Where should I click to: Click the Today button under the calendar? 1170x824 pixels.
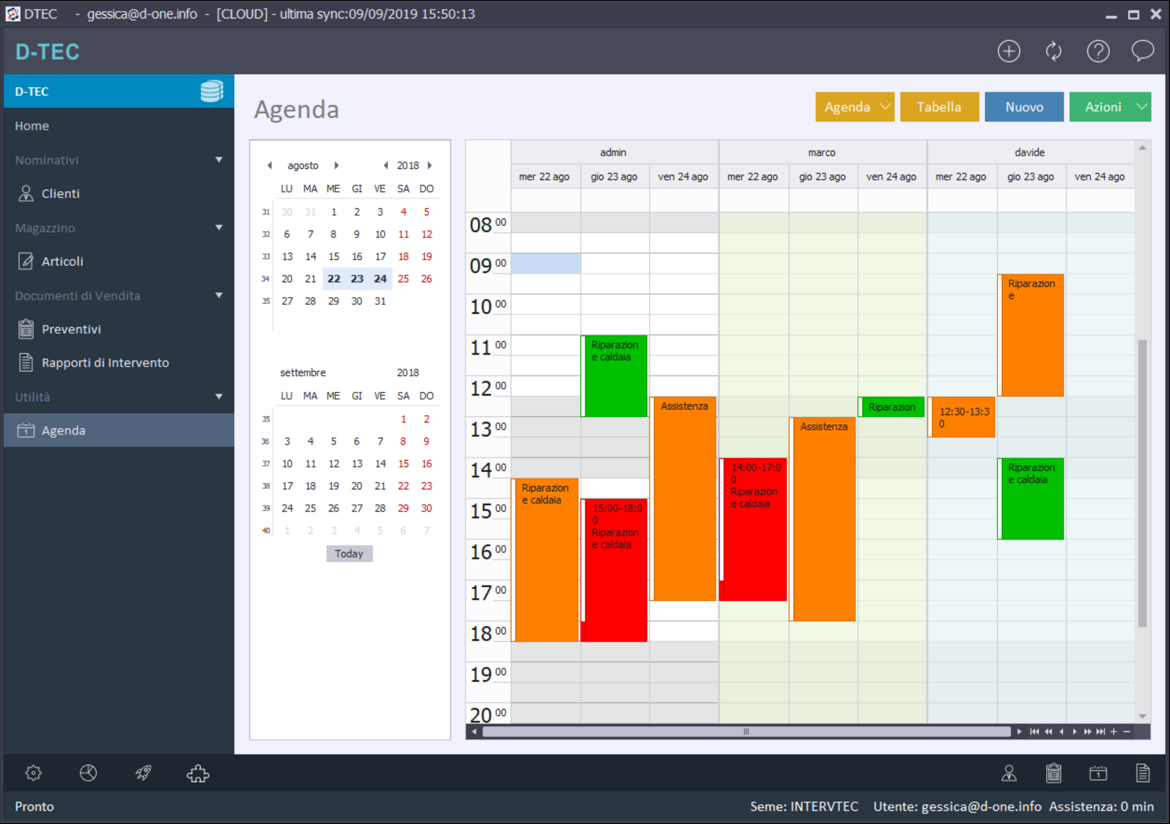click(349, 554)
